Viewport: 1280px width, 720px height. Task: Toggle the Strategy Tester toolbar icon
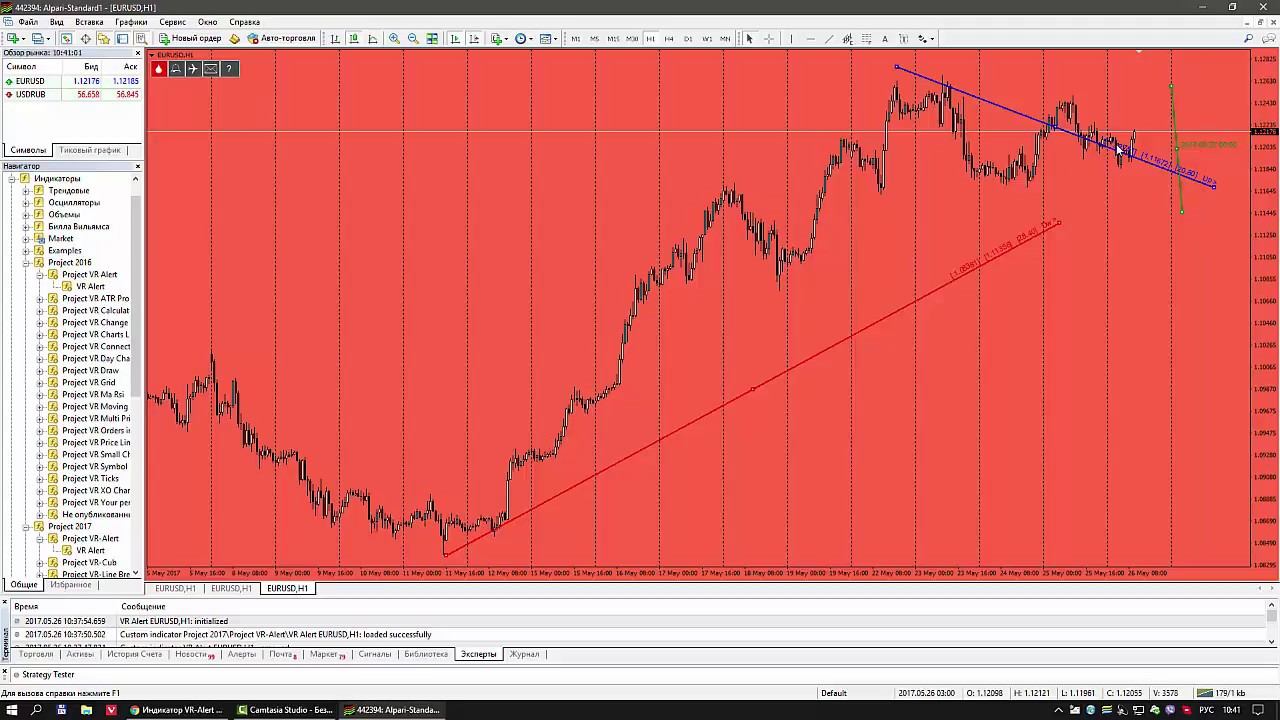click(x=141, y=39)
